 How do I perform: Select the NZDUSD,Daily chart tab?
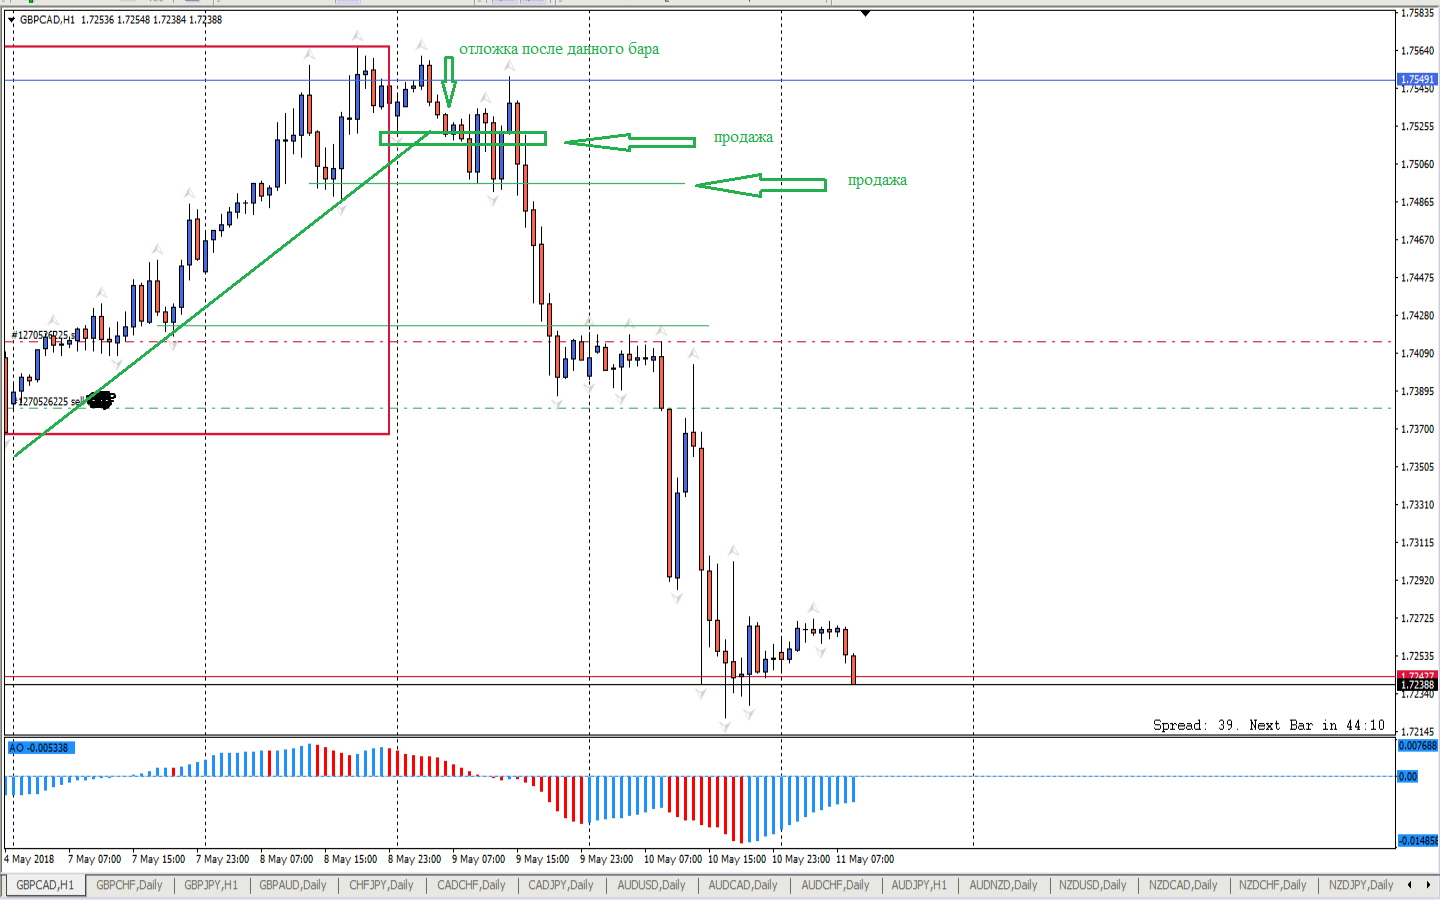coord(1093,885)
